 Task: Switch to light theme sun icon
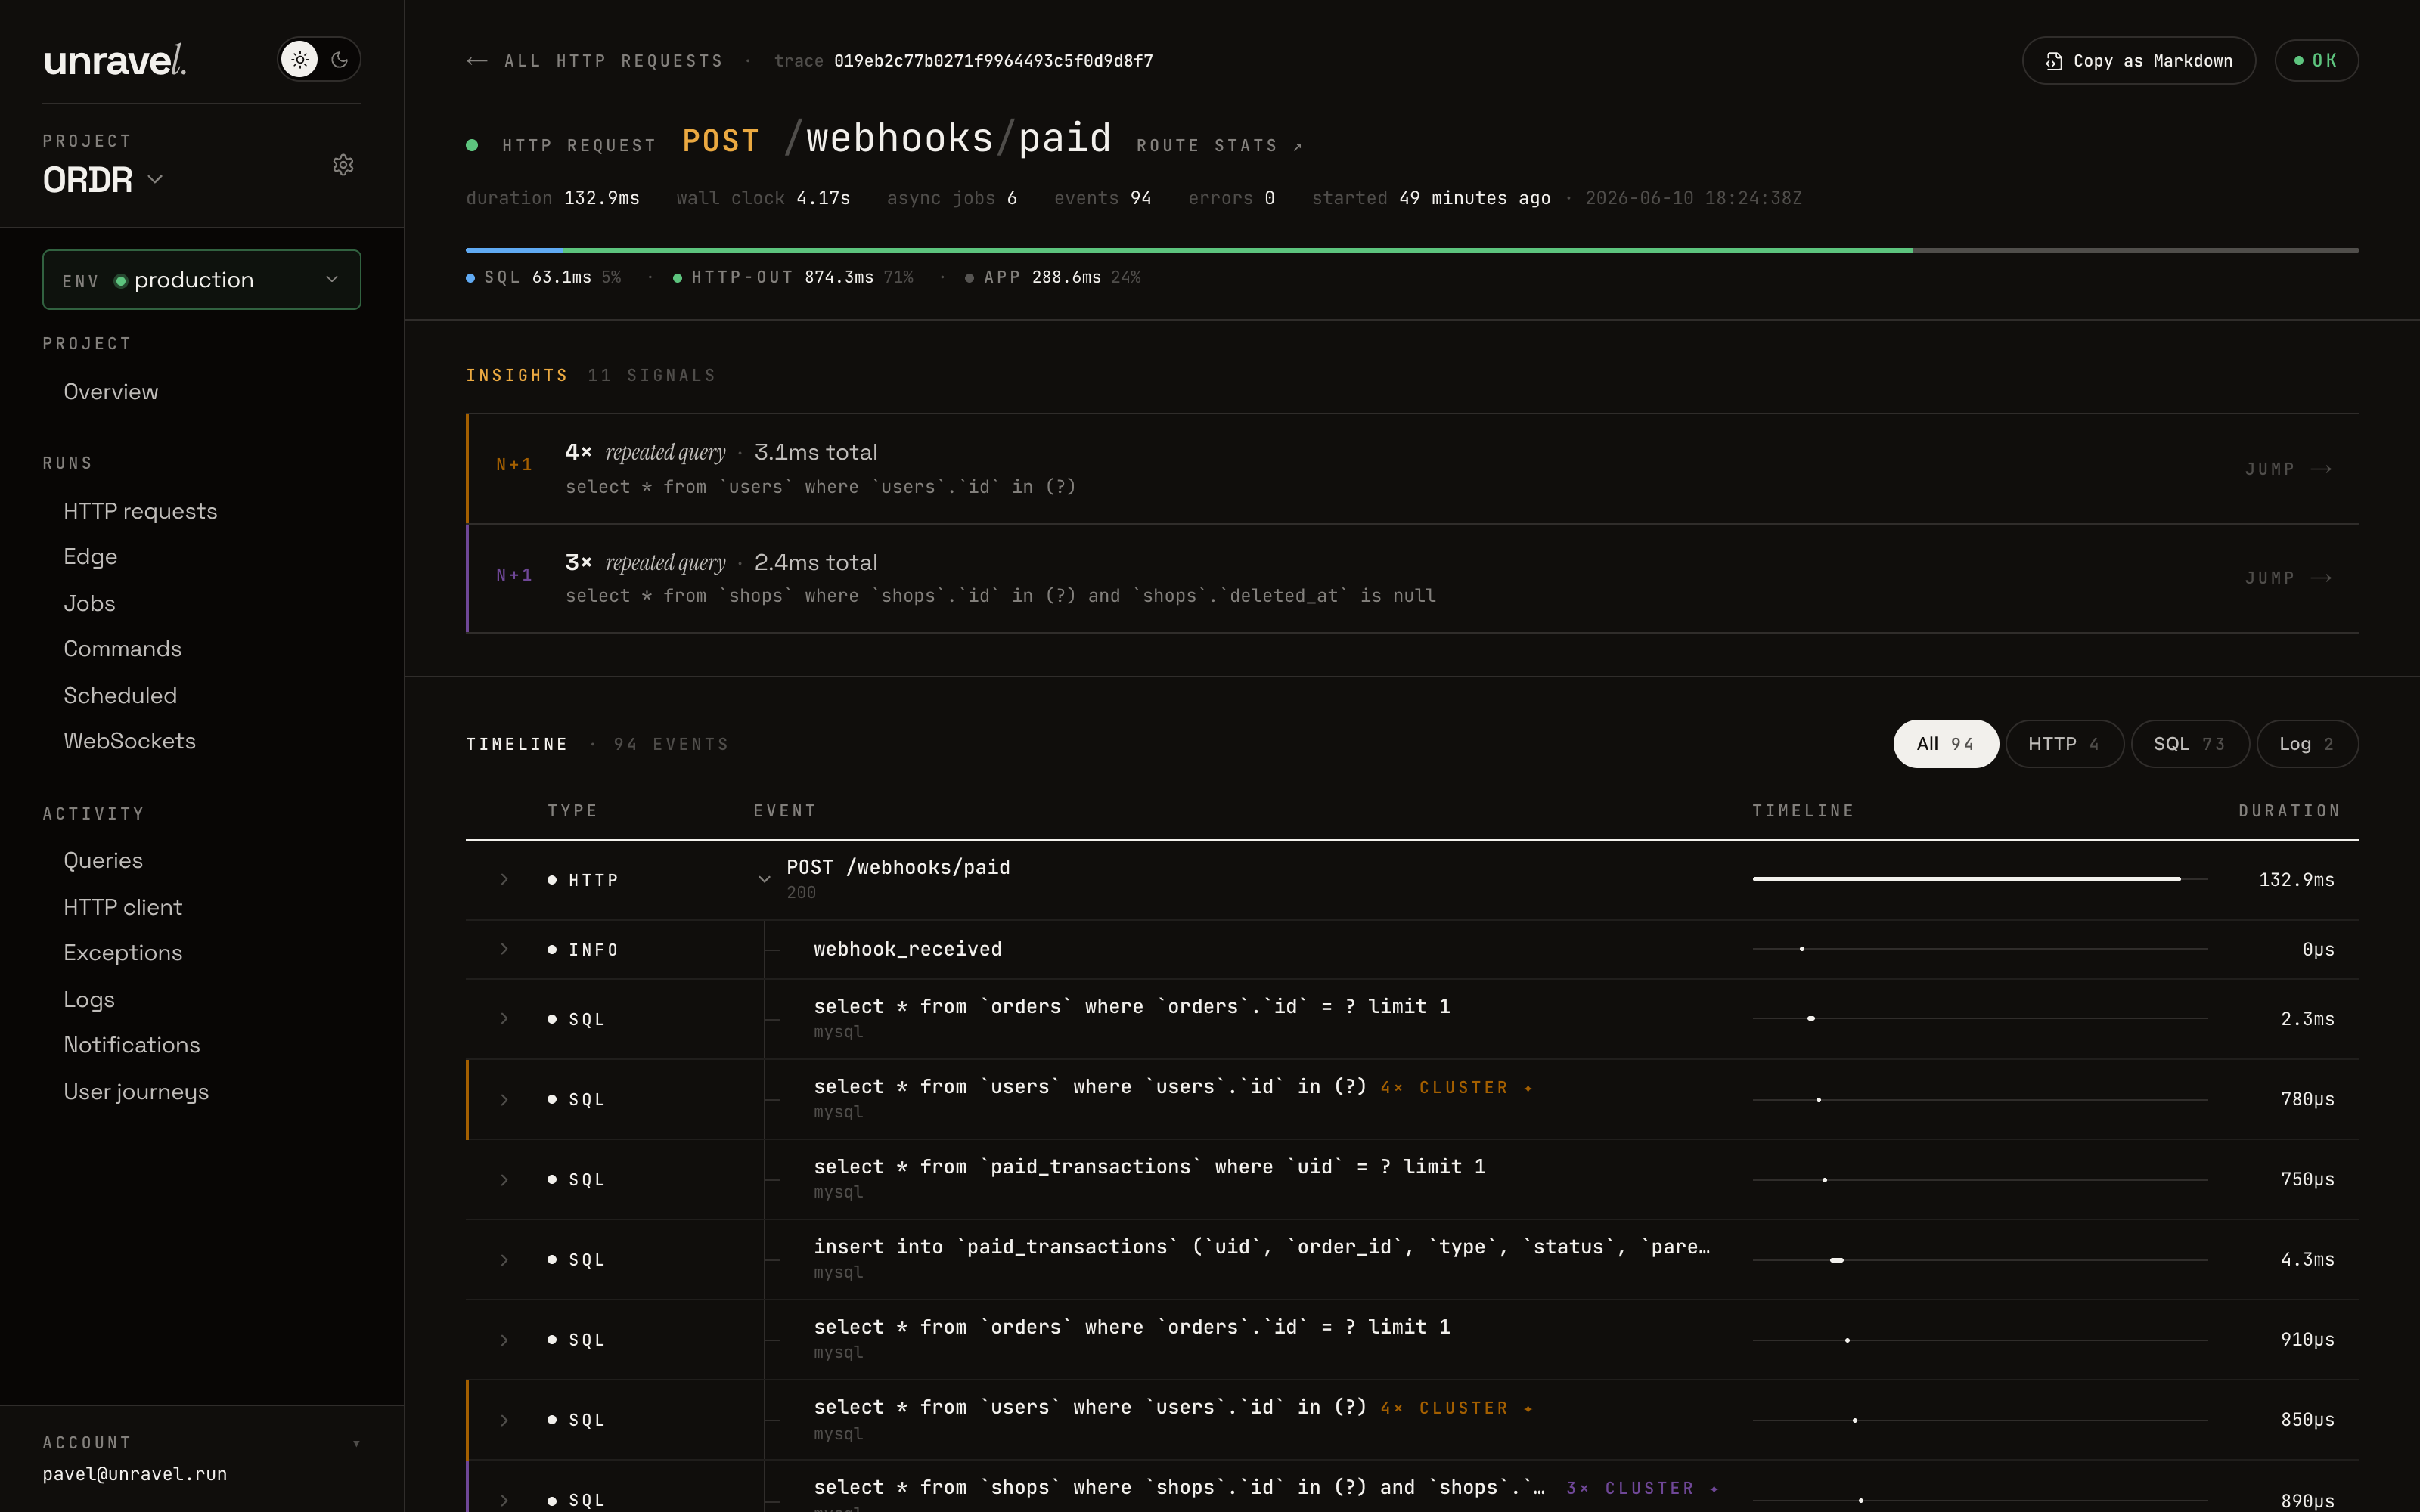point(299,59)
